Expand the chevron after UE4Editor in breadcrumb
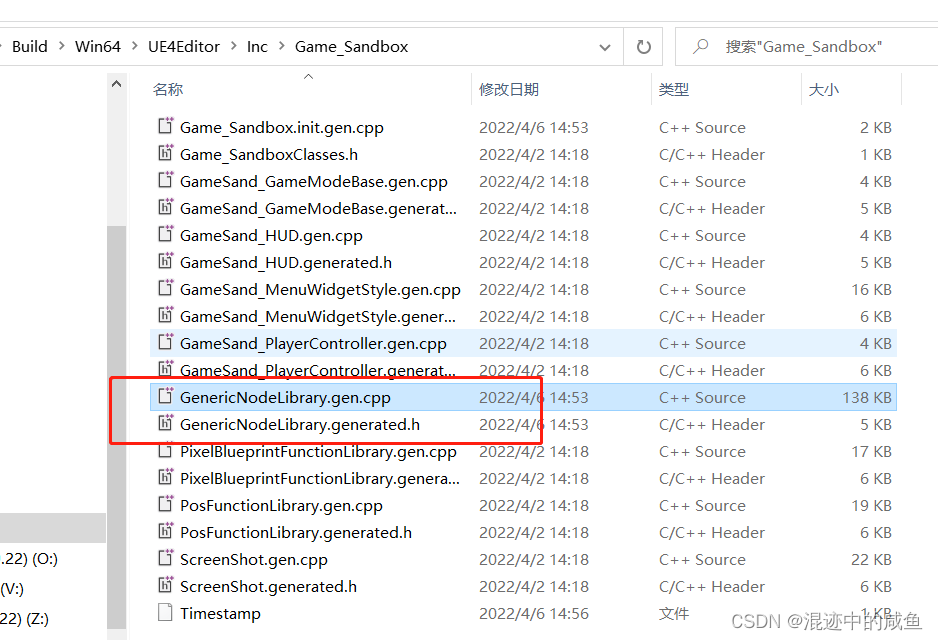This screenshot has height=640, width=938. (x=233, y=46)
